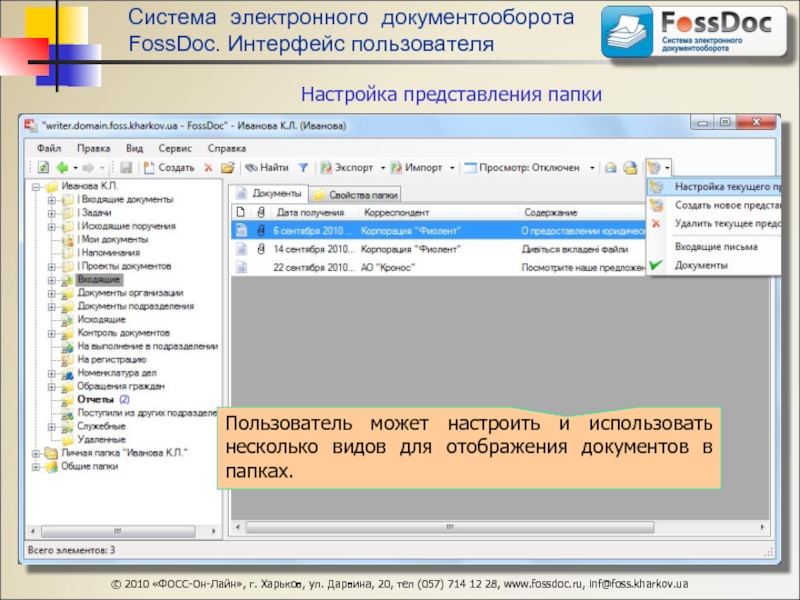Viewport: 800px width, 600px height.
Task: Click the Найти toolbar button
Action: click(267, 167)
